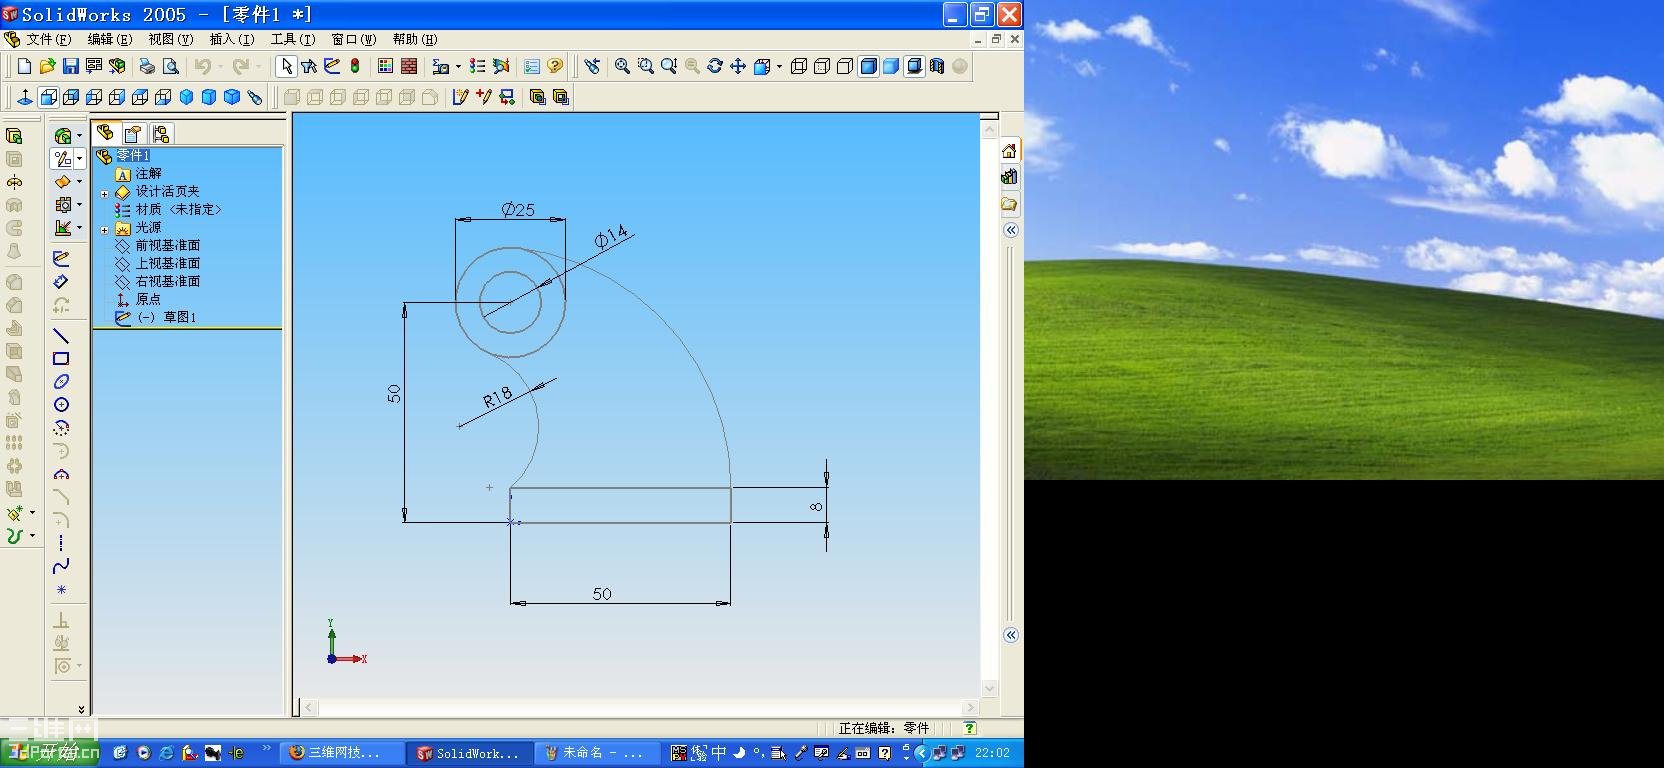
Task: Select the Rectangle sketch tool
Action: (61, 358)
